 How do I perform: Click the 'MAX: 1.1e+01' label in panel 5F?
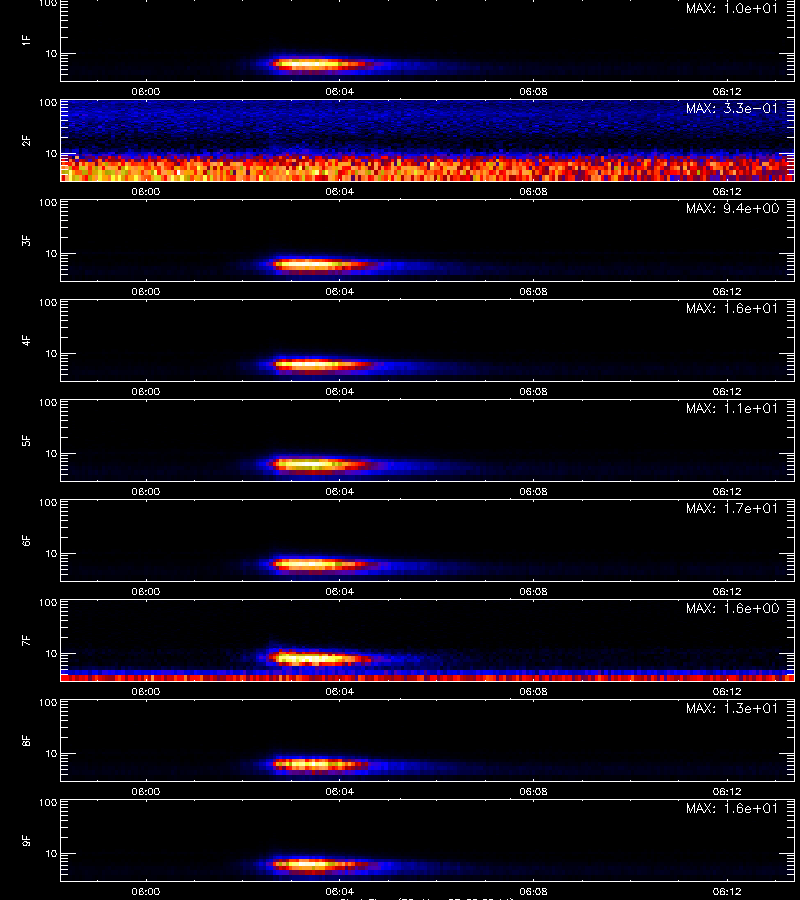coord(732,408)
